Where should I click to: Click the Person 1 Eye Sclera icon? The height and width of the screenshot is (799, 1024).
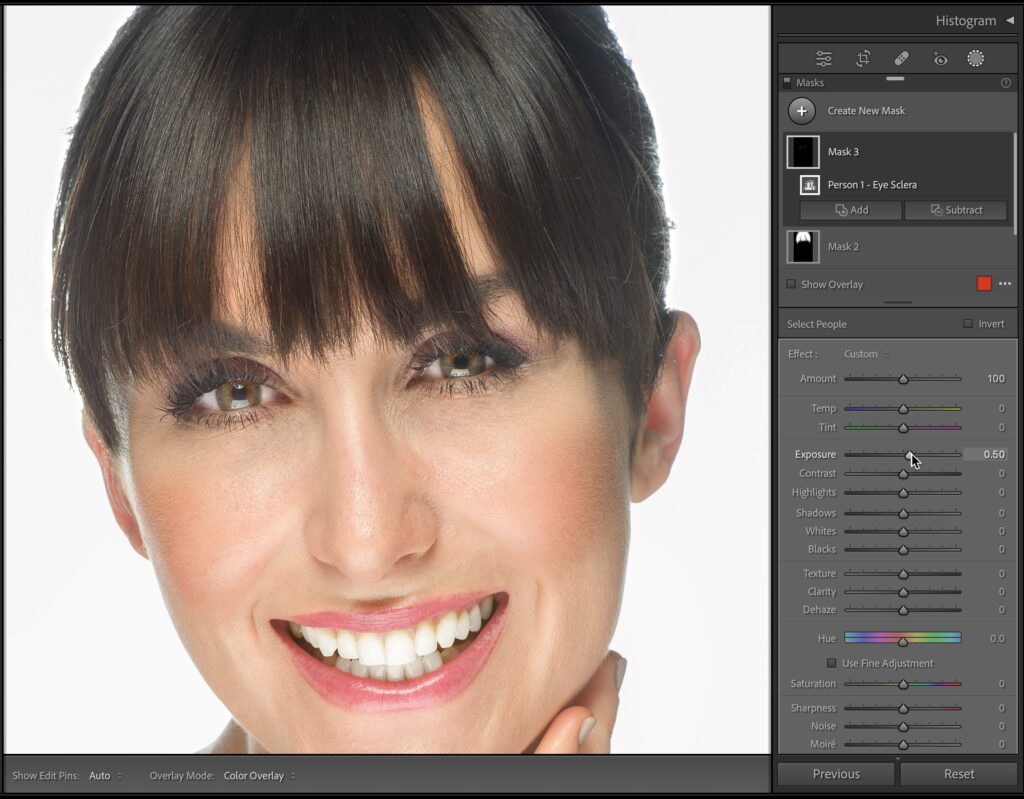(x=810, y=185)
